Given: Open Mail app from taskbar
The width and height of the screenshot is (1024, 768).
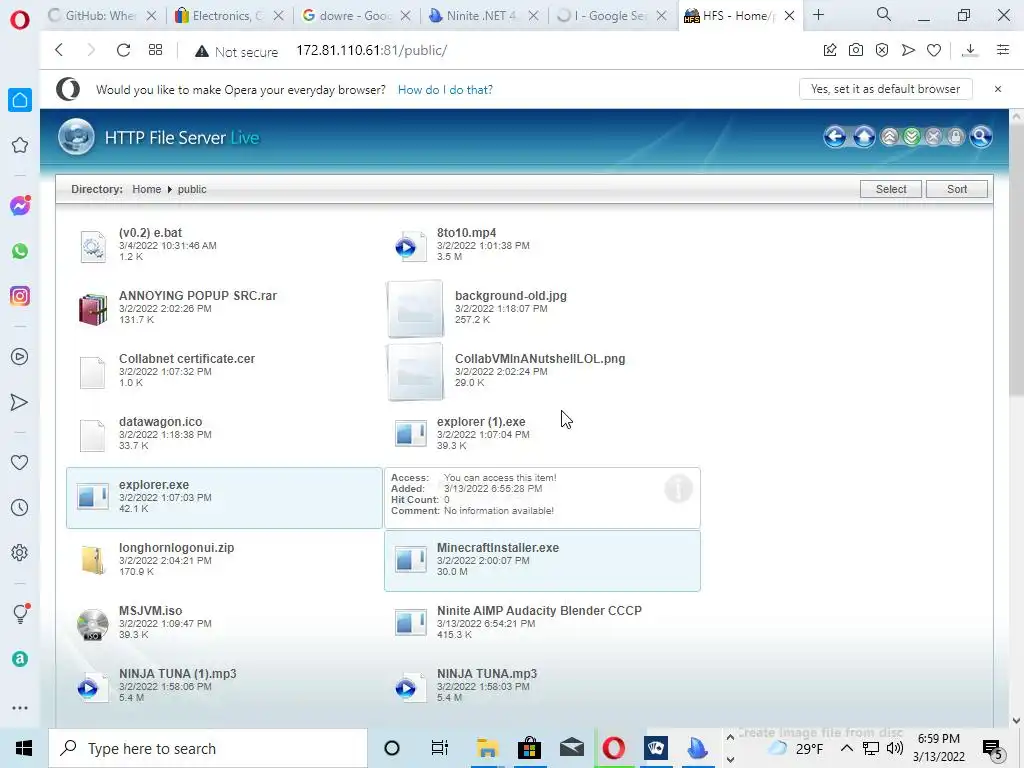Looking at the screenshot, I should click(571, 748).
